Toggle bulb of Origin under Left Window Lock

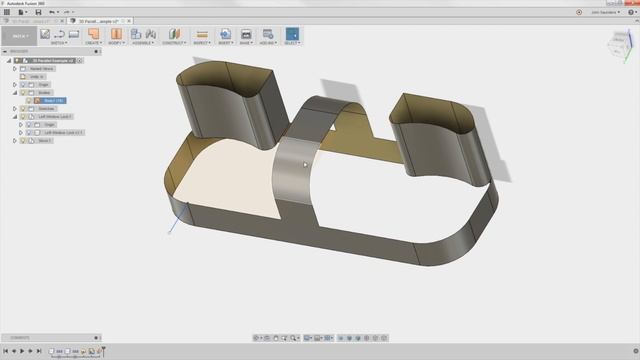coord(29,124)
